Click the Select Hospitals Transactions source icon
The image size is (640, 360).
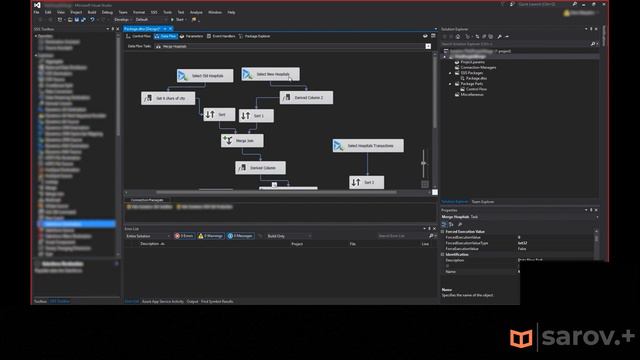[x=338, y=145]
